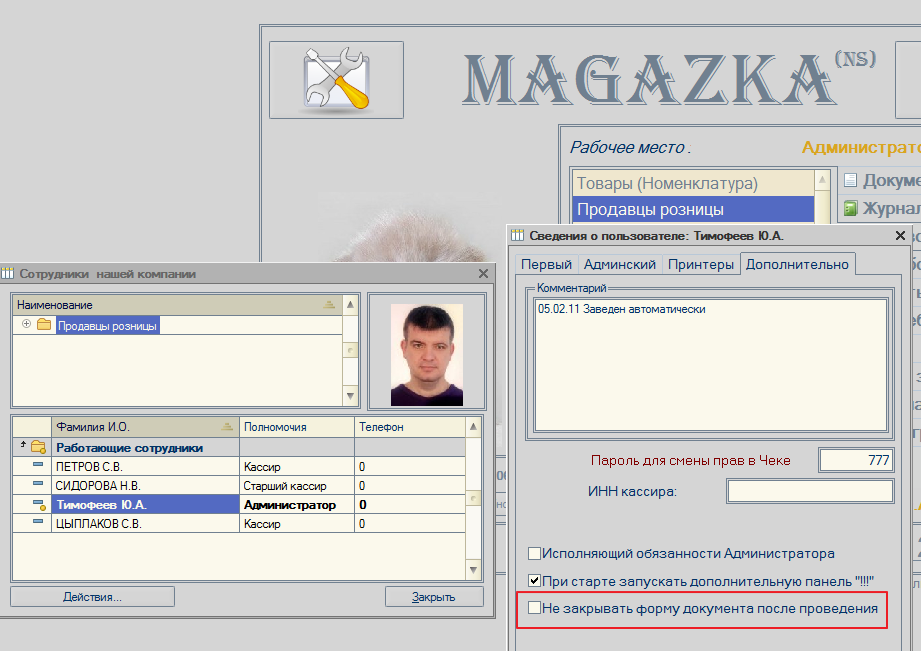The width and height of the screenshot is (921, 651).
Task: Enable Исполняющий обязанности Администратора checkbox
Action: pyautogui.click(x=534, y=553)
